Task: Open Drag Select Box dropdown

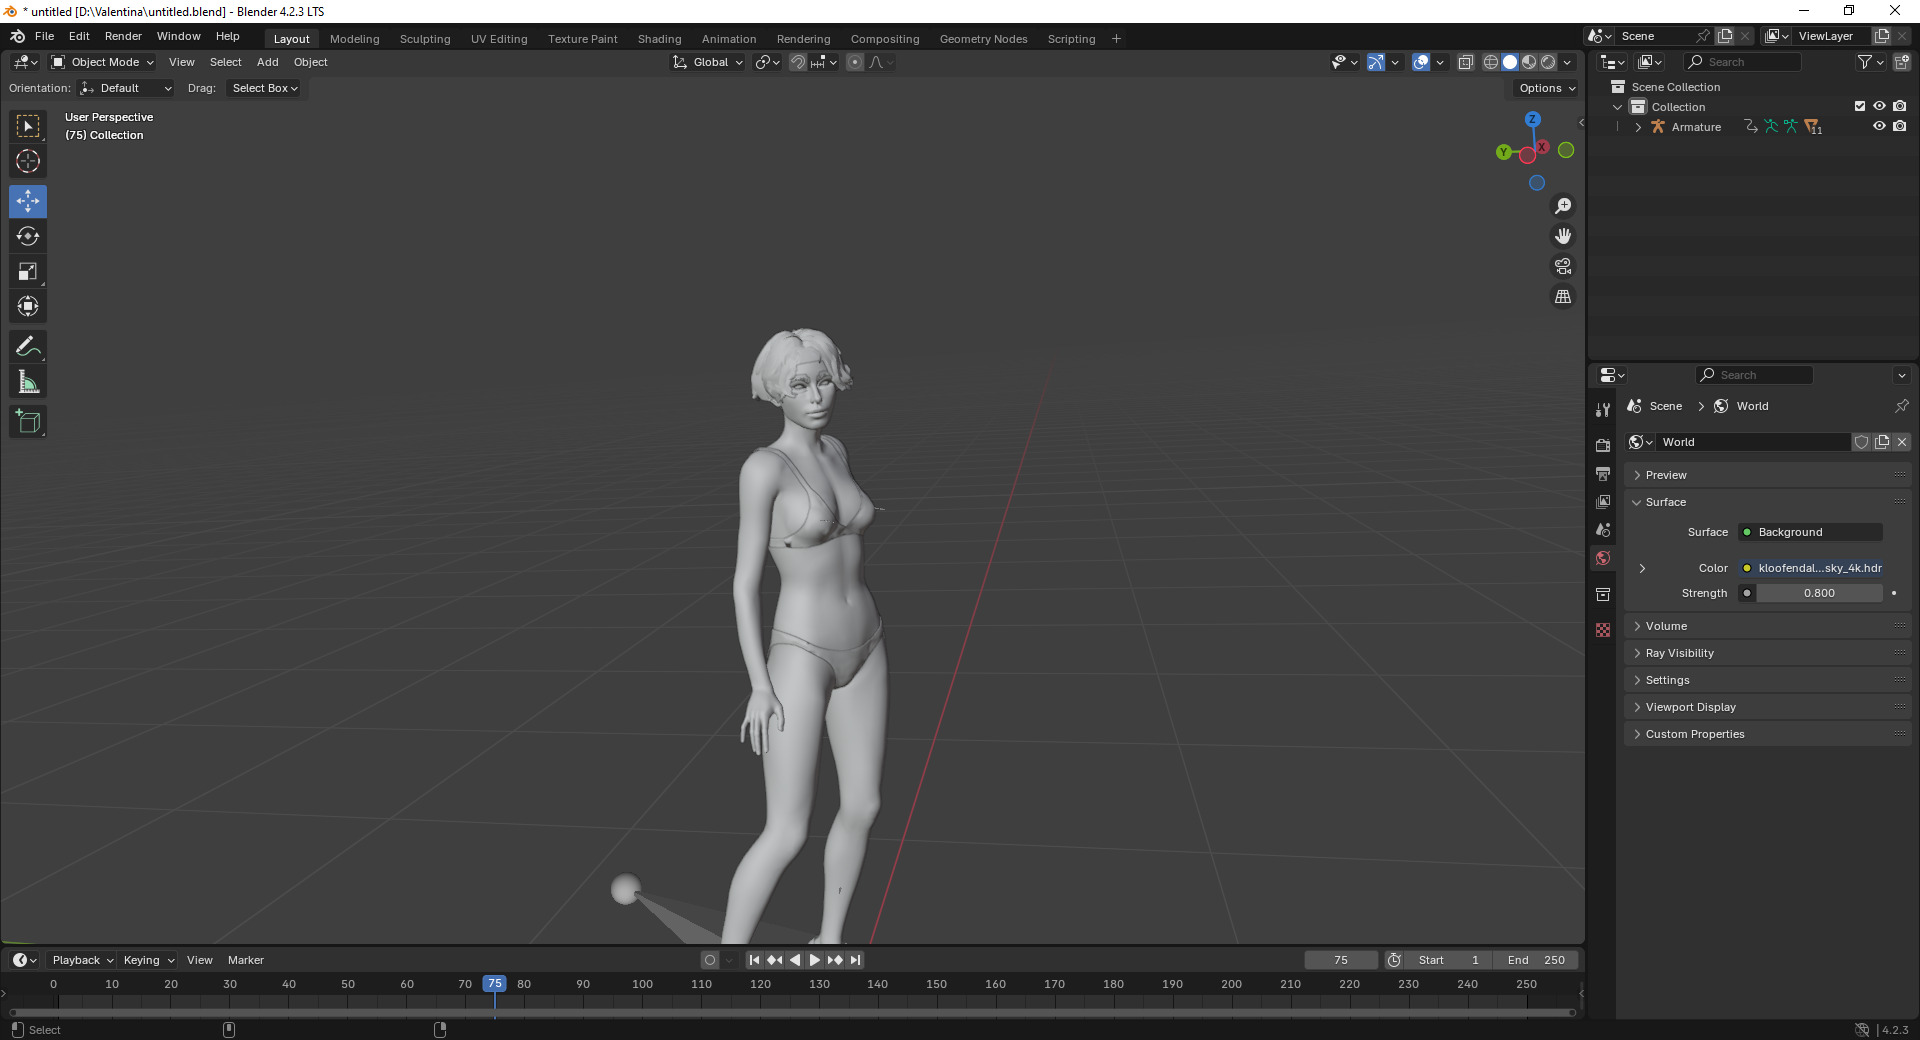Action: tap(264, 88)
